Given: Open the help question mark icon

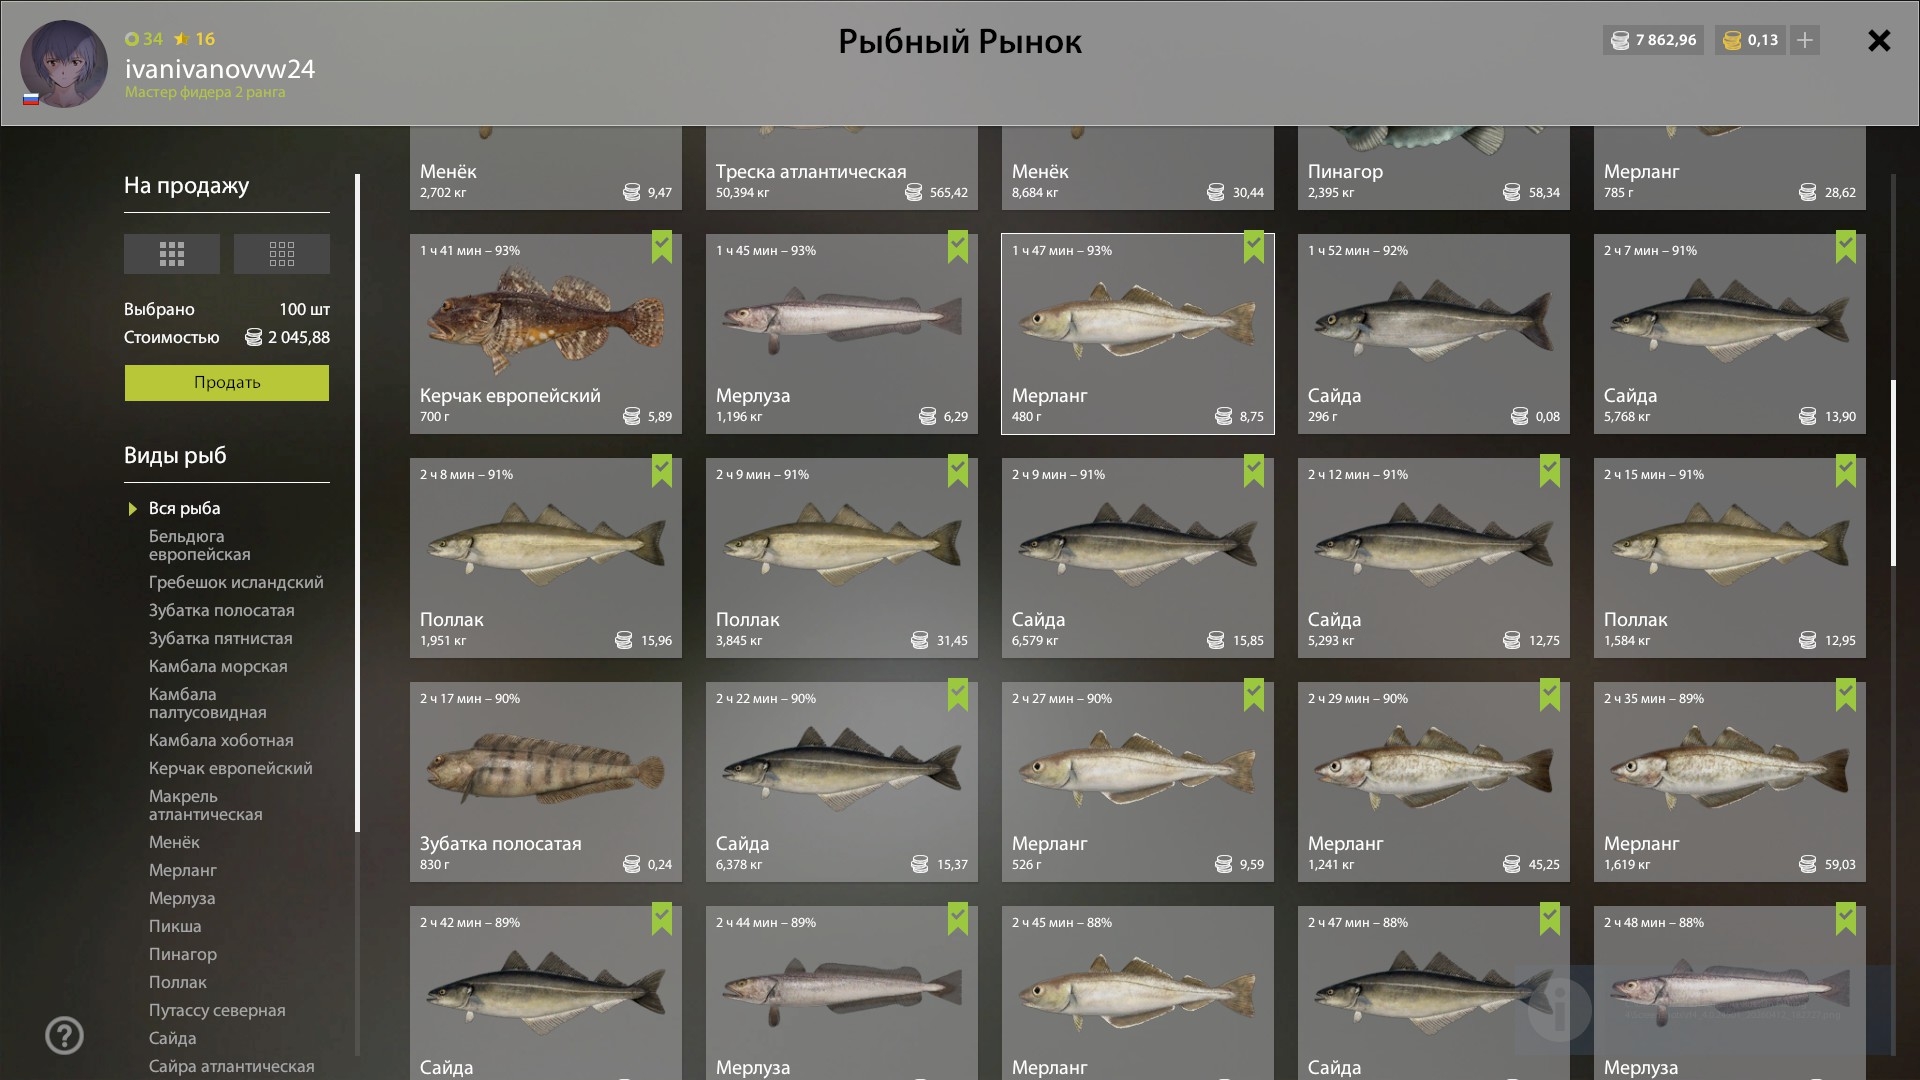Looking at the screenshot, I should (64, 1036).
